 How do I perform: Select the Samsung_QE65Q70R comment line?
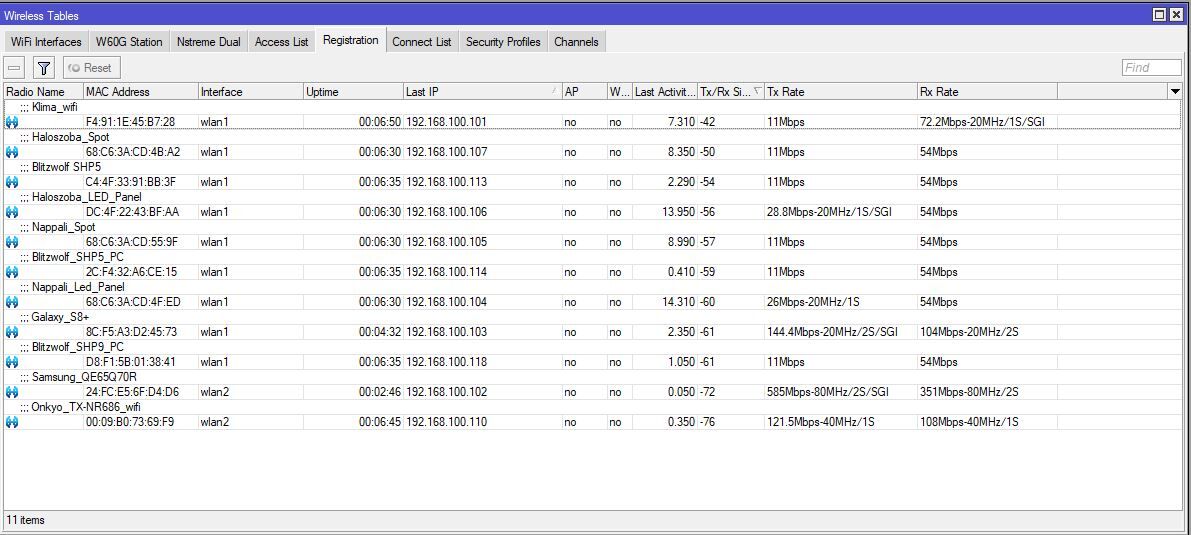(x=78, y=377)
